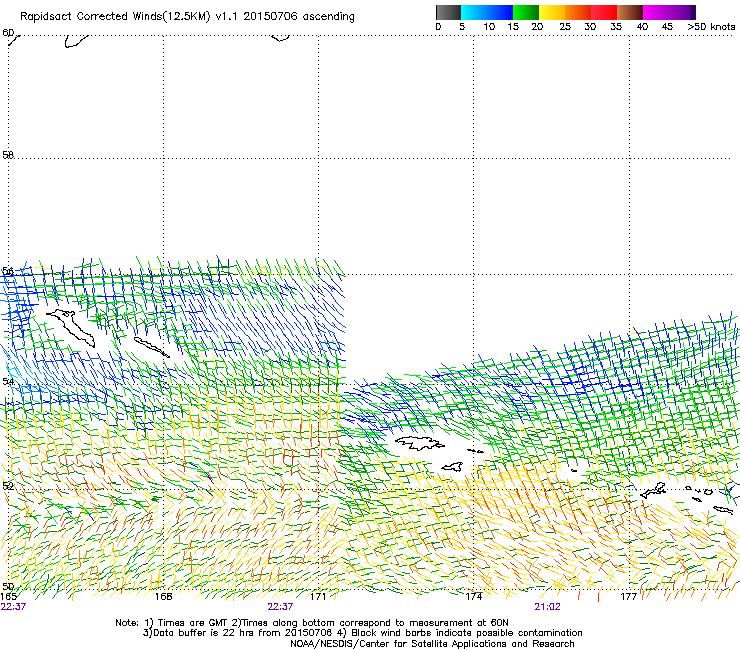Click the gray 0-5 knots color segment
740x650 pixels.
[448, 12]
